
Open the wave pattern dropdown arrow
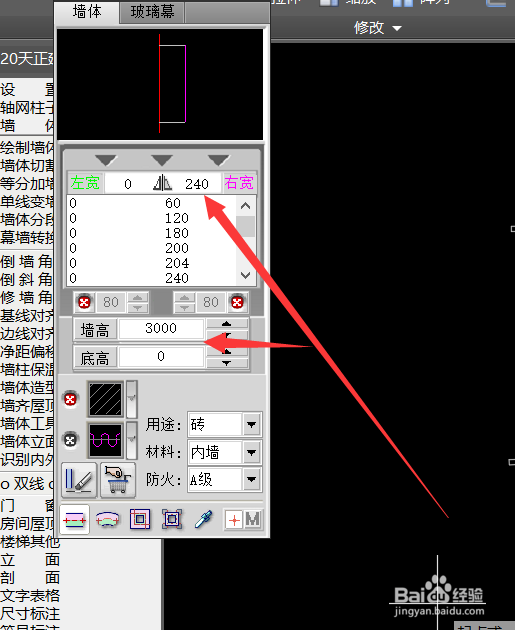pos(132,440)
